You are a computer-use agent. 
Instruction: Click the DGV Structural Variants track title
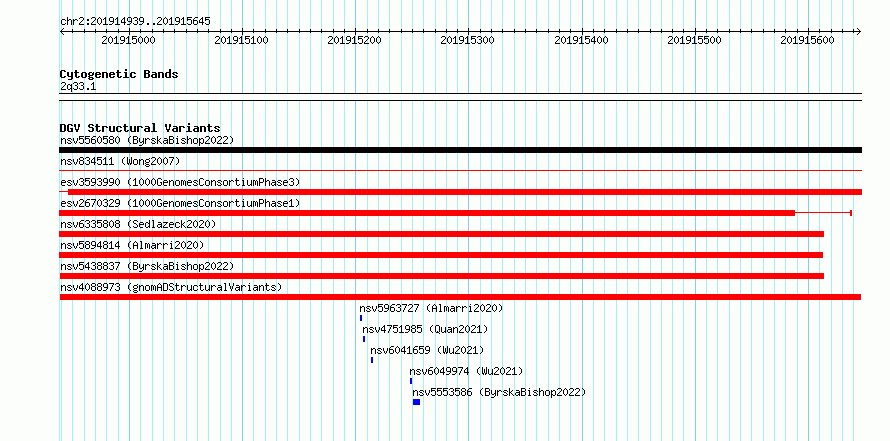click(140, 128)
